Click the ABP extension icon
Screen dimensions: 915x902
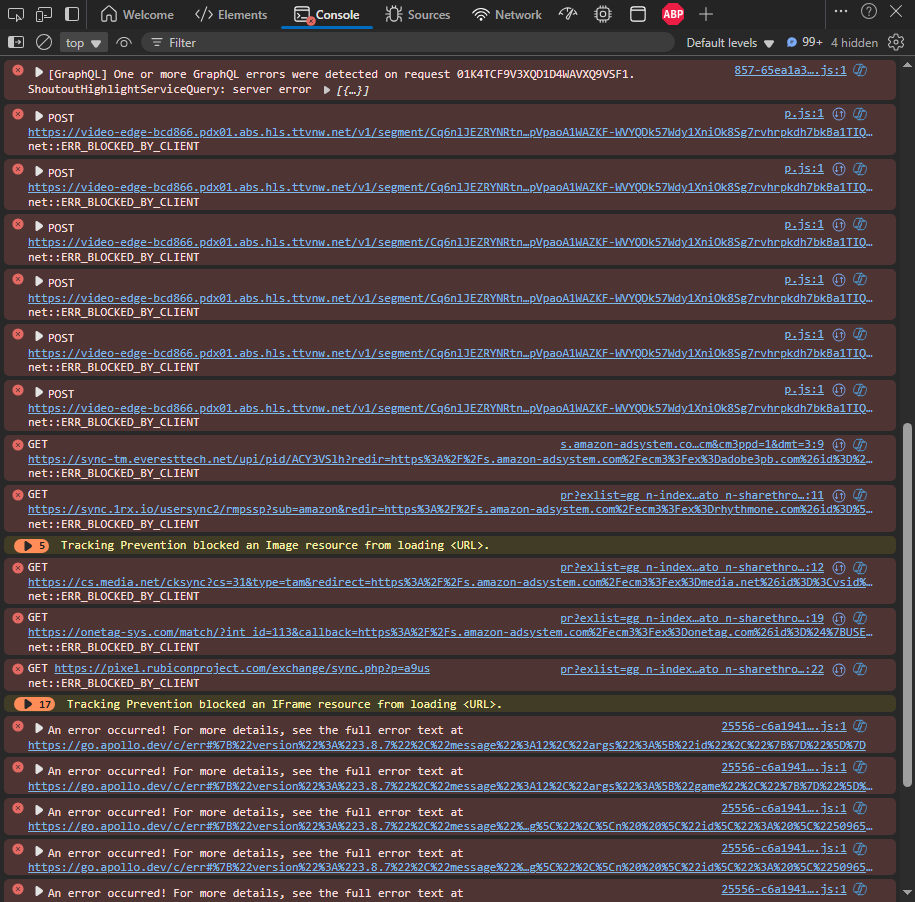(x=672, y=15)
